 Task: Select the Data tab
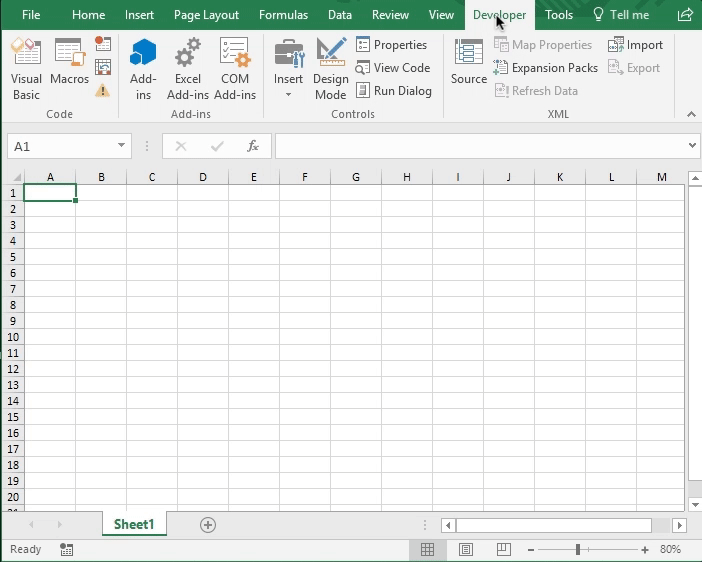click(340, 15)
